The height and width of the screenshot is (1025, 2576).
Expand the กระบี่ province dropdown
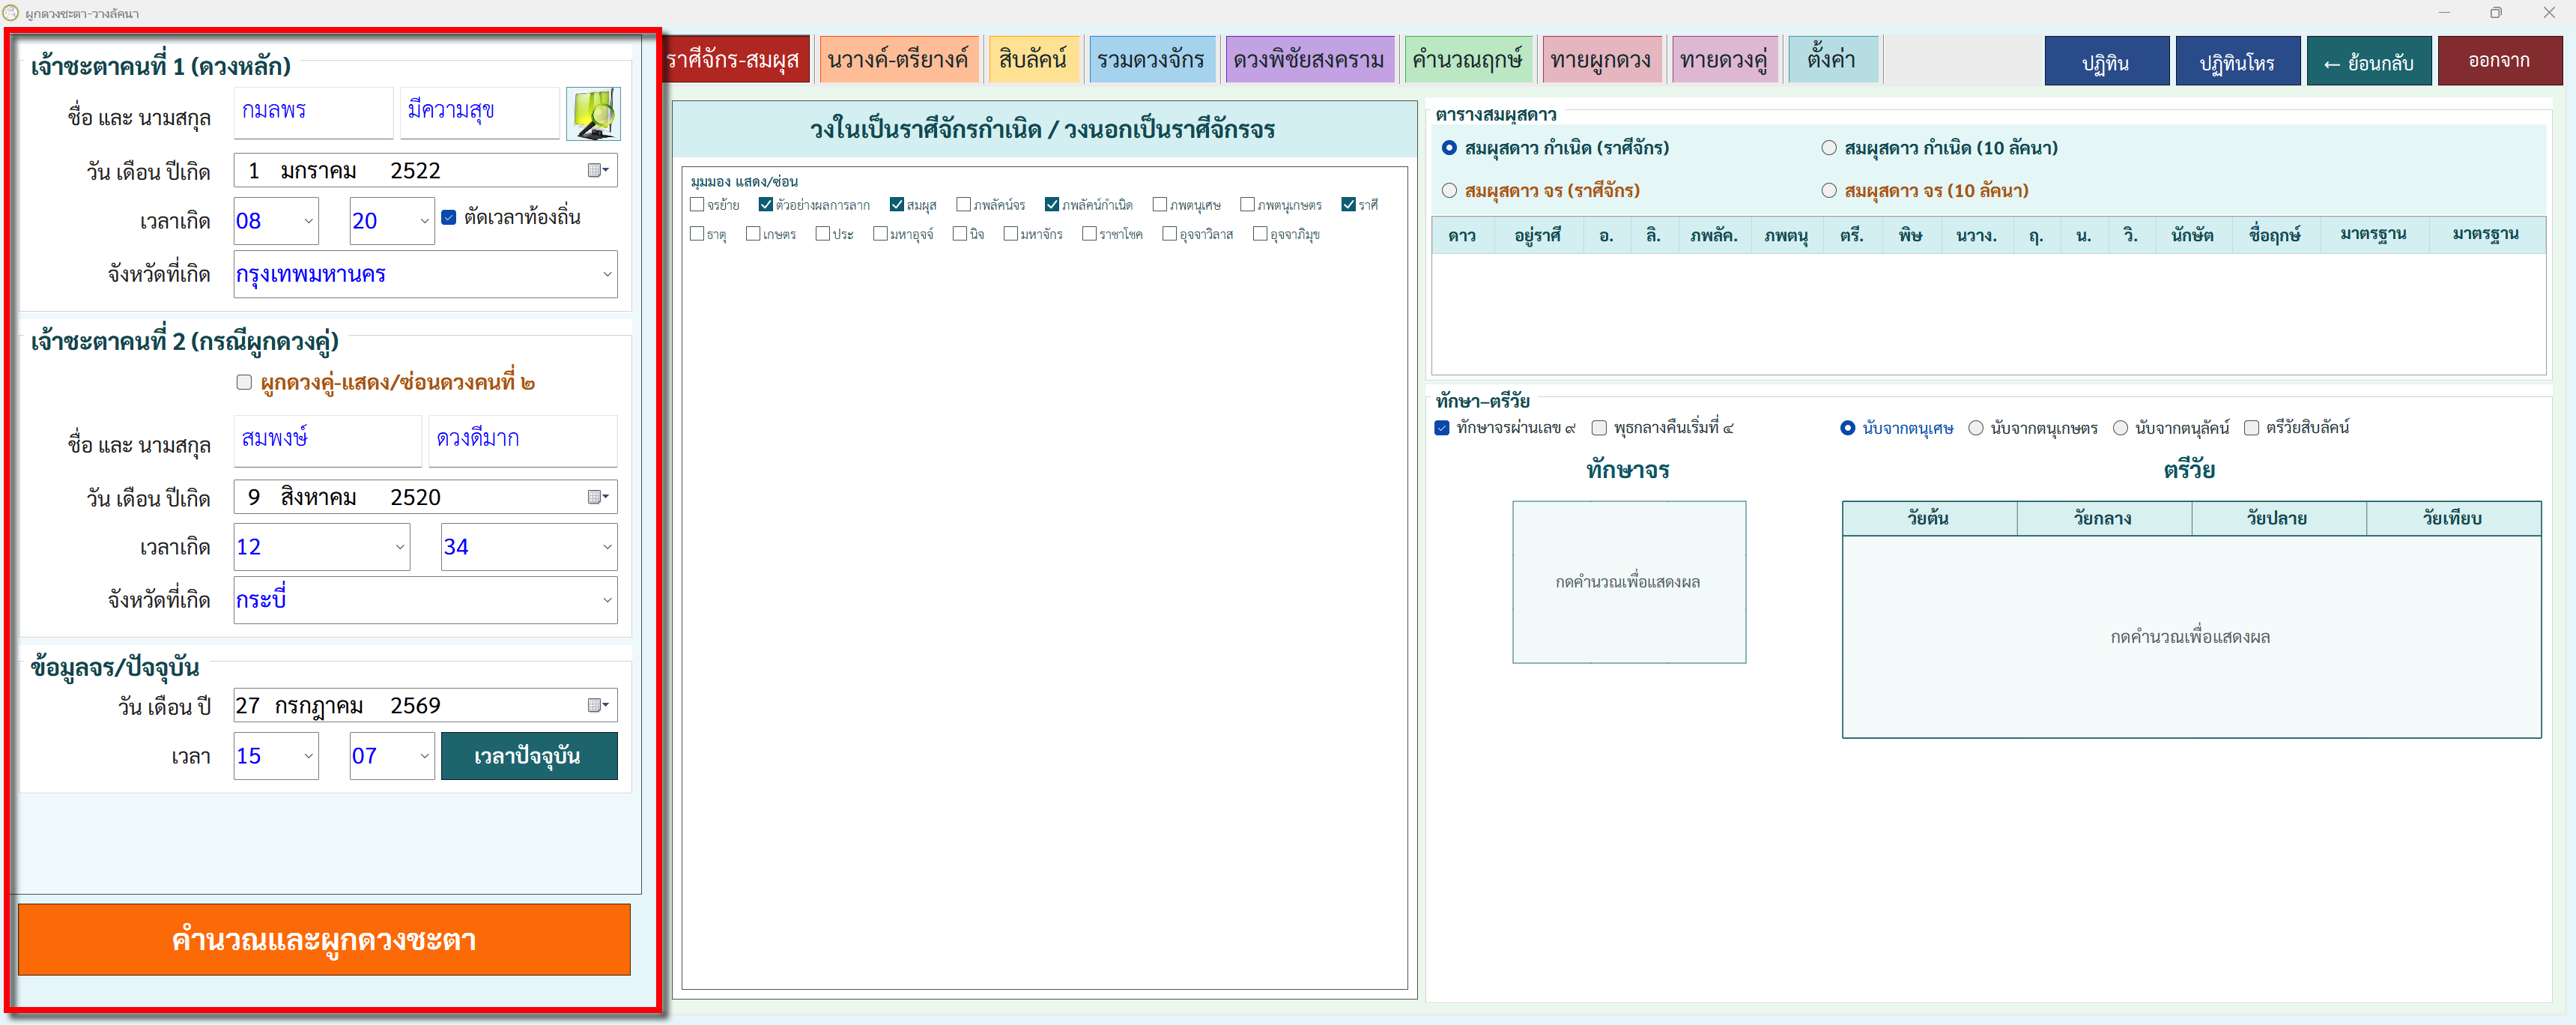607,601
